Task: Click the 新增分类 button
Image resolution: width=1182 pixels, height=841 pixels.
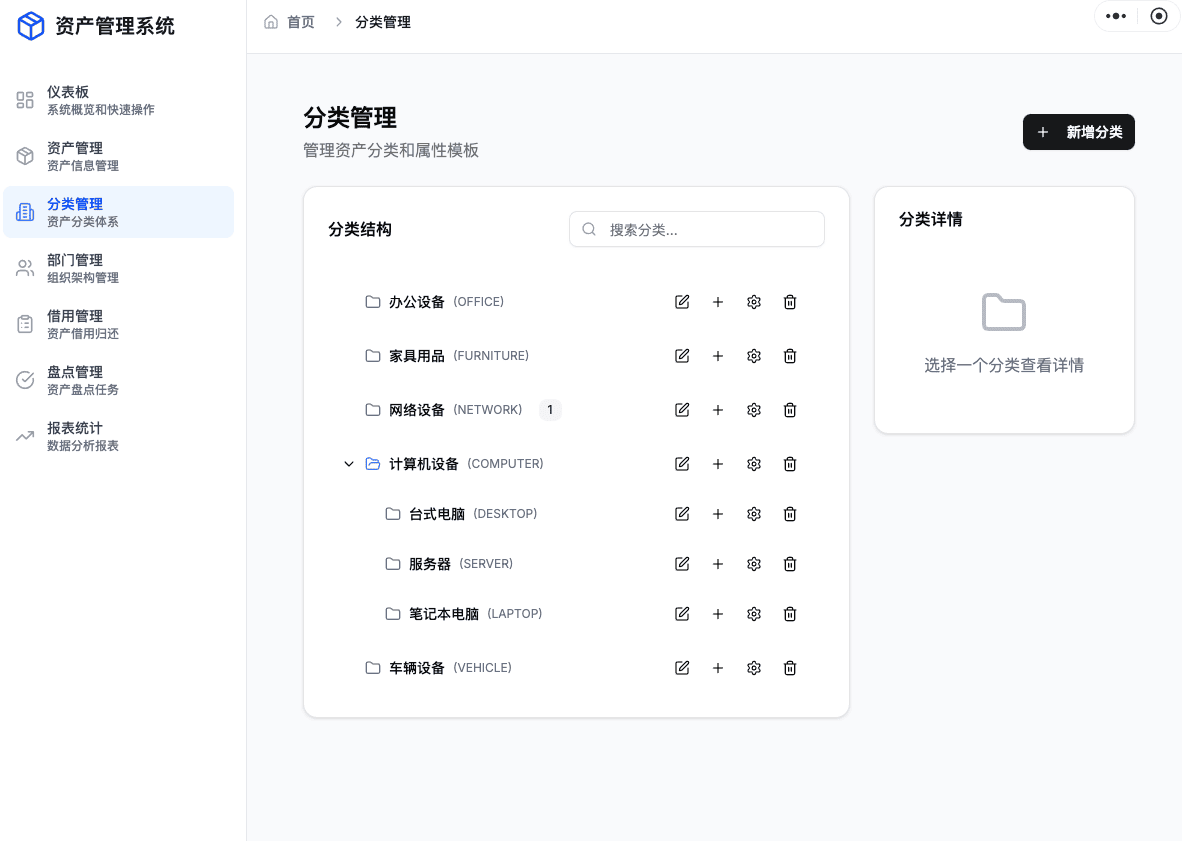Action: [x=1078, y=133]
